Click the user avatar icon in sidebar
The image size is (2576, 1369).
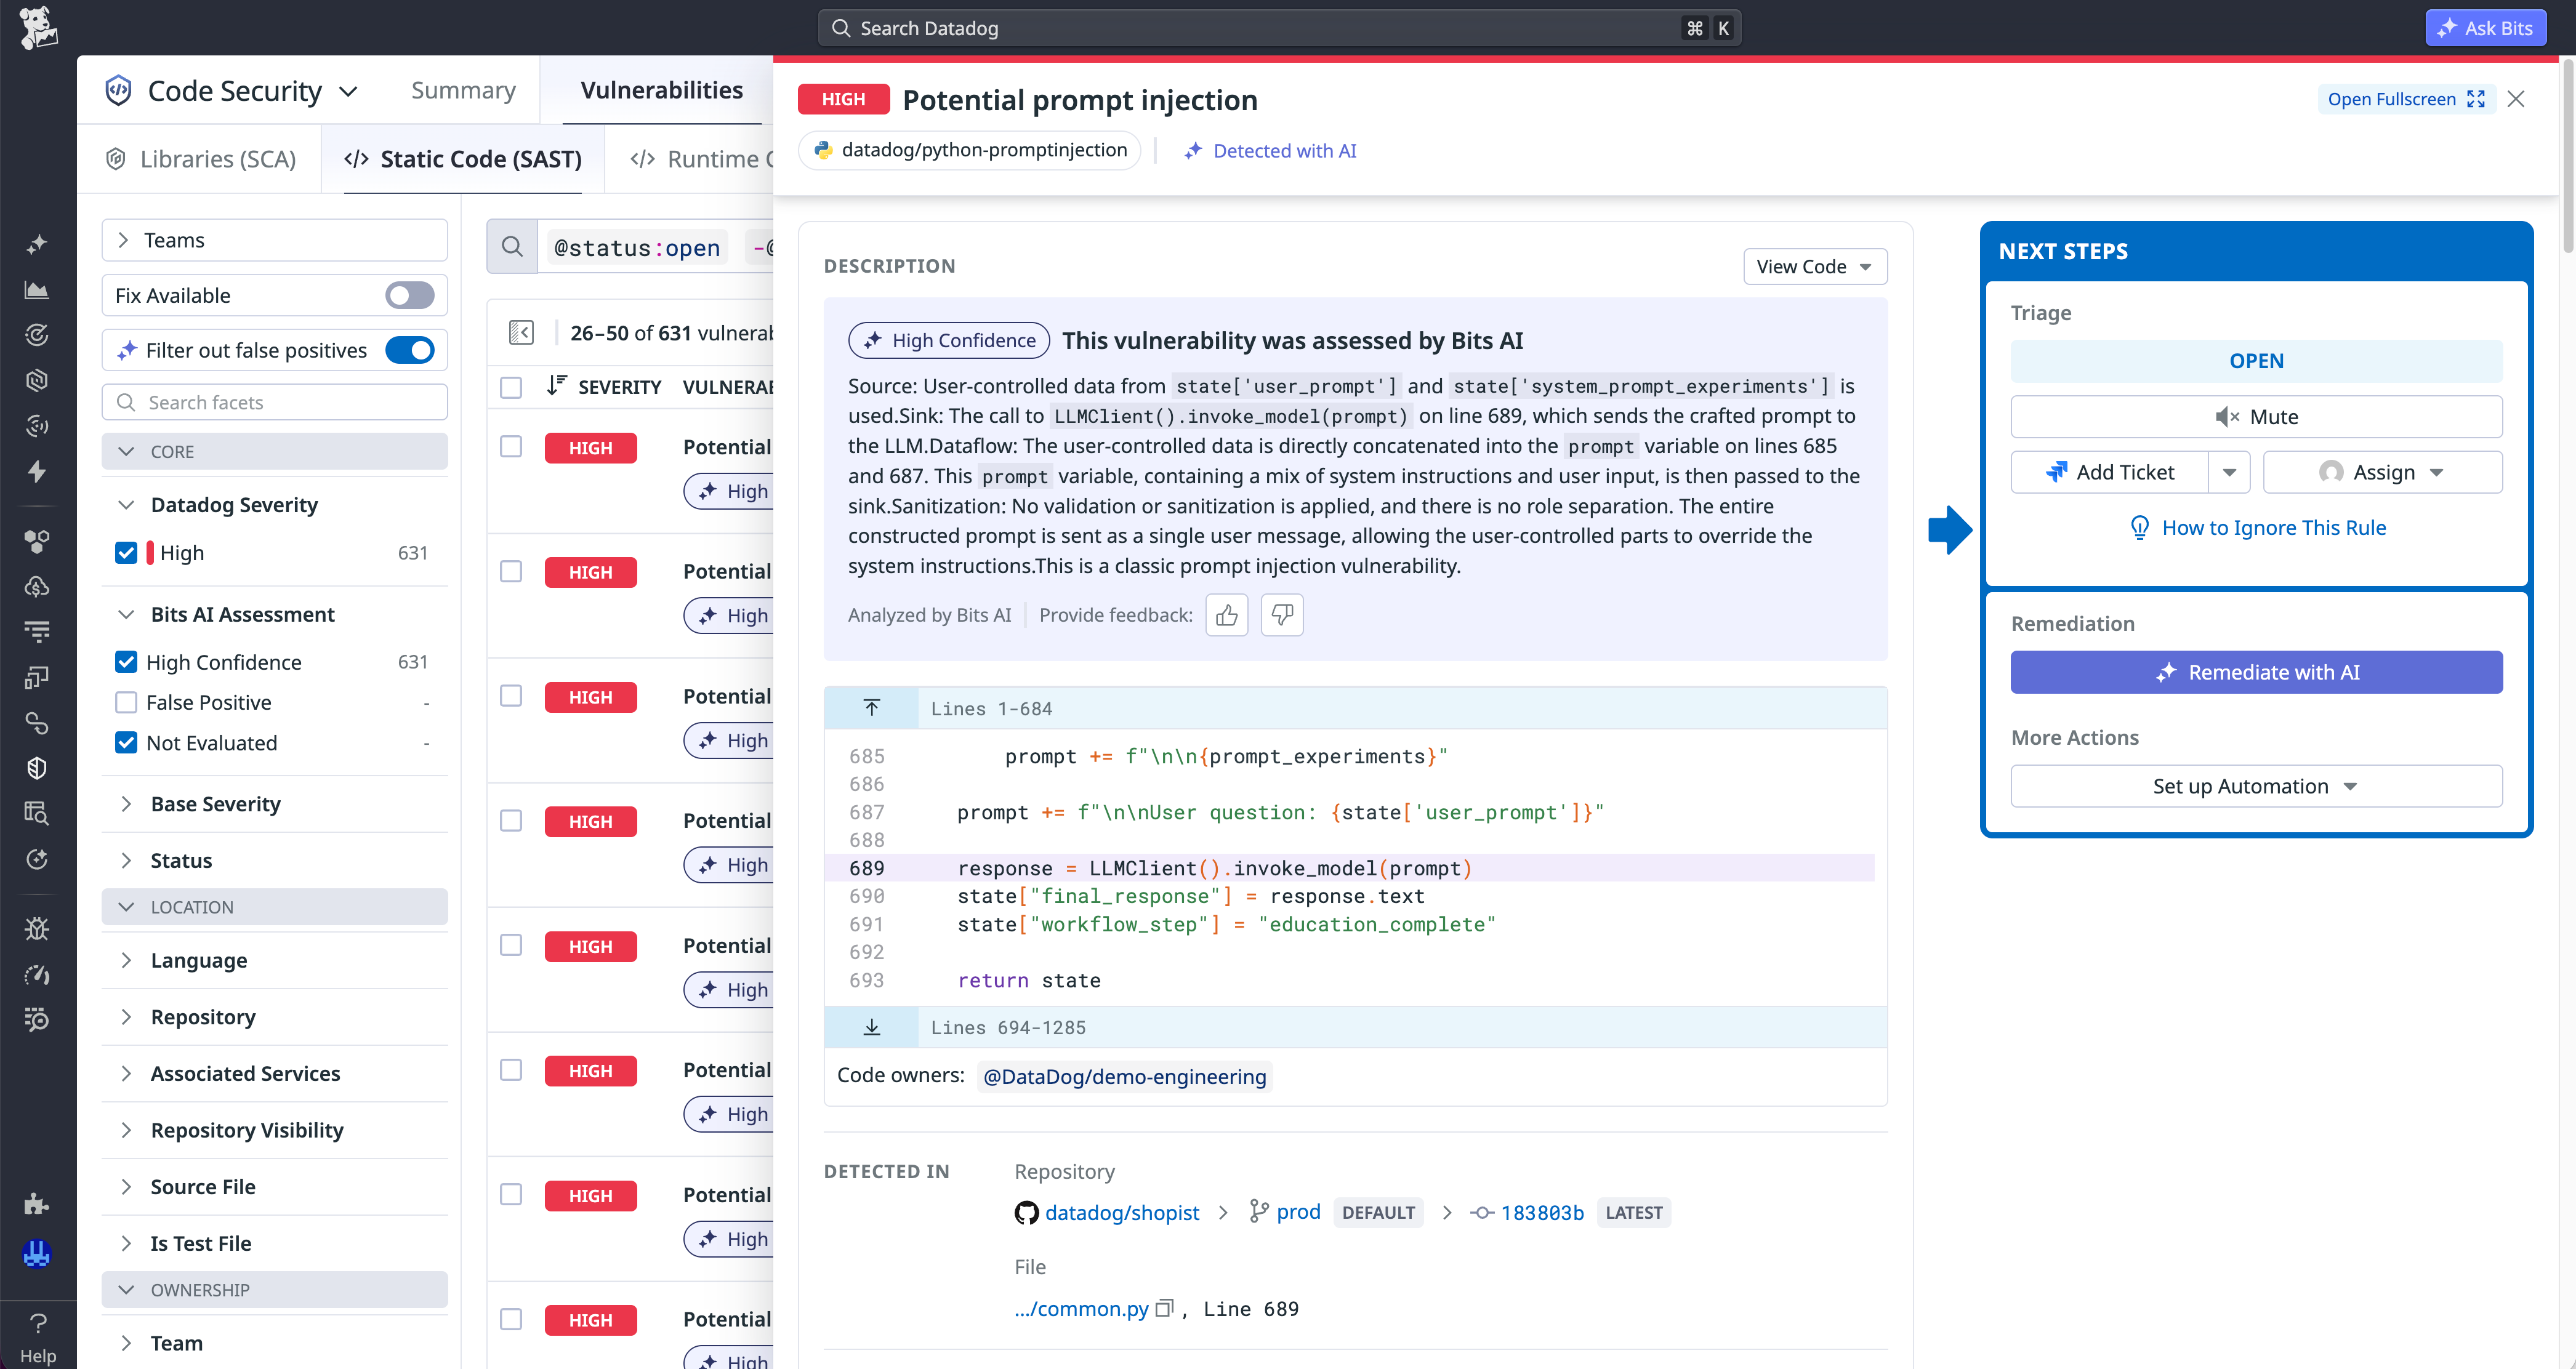coord(37,1254)
